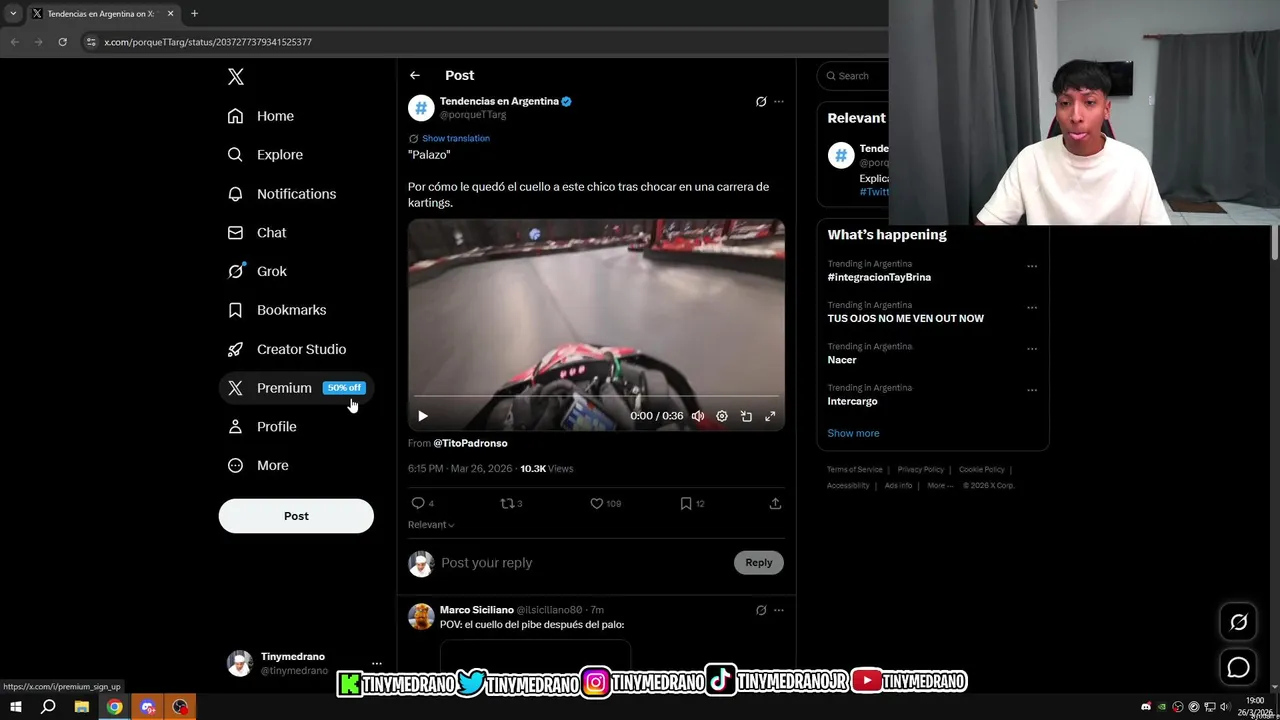Open options for Intercargo trend
Viewport: 1280px width, 720px height.
click(x=1032, y=390)
